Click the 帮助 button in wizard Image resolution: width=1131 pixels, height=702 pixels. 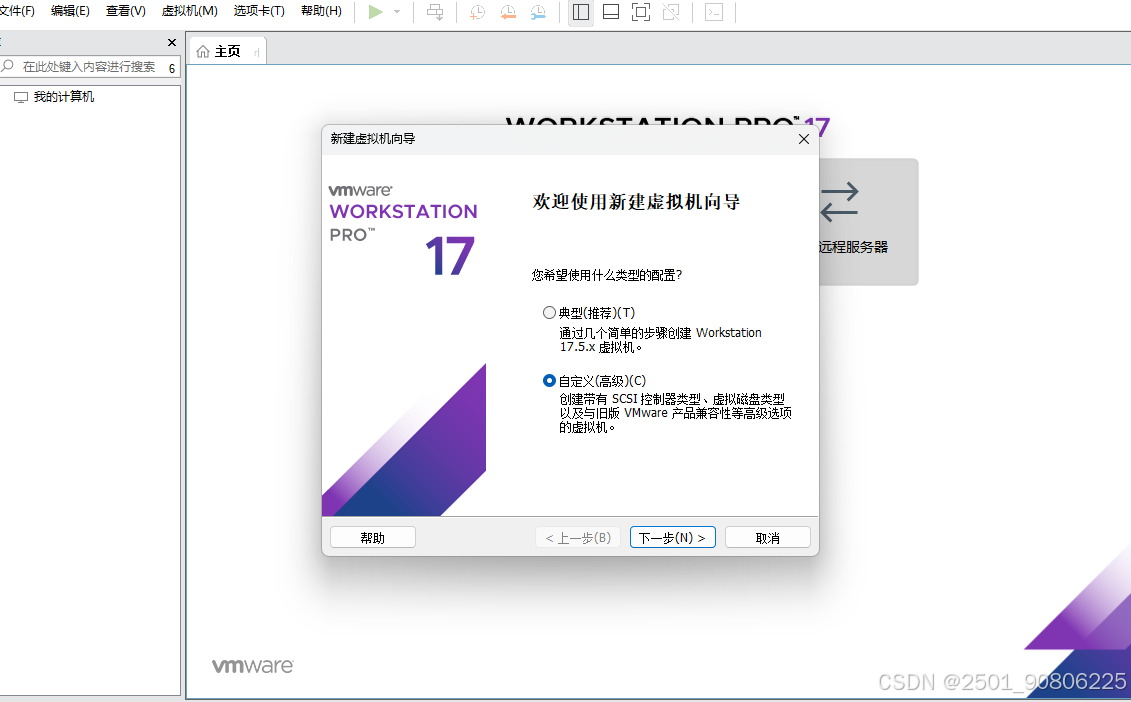tap(372, 538)
